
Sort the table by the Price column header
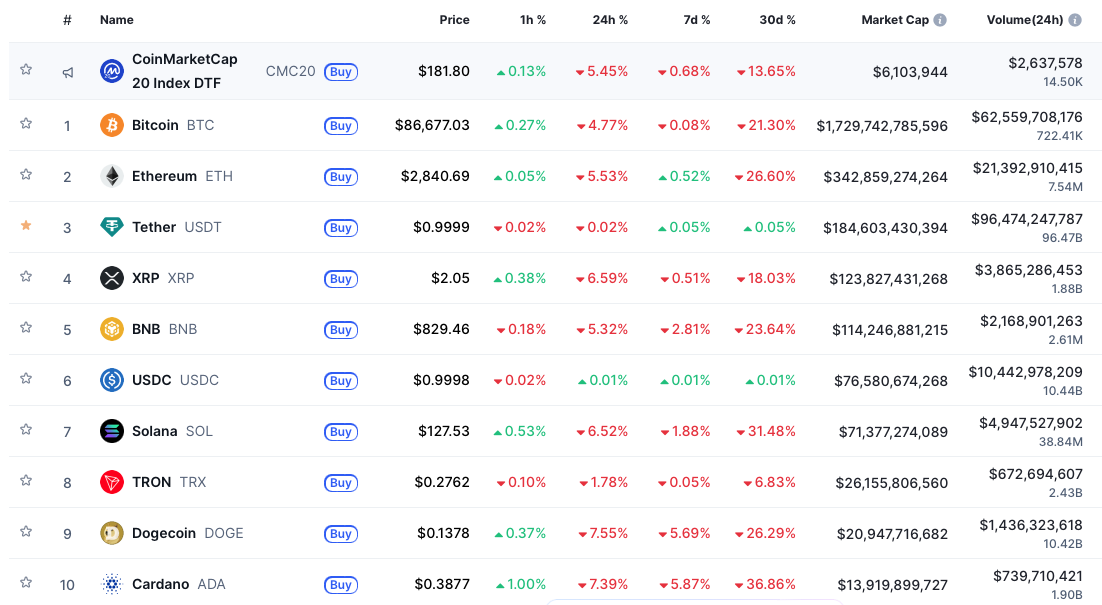click(454, 19)
